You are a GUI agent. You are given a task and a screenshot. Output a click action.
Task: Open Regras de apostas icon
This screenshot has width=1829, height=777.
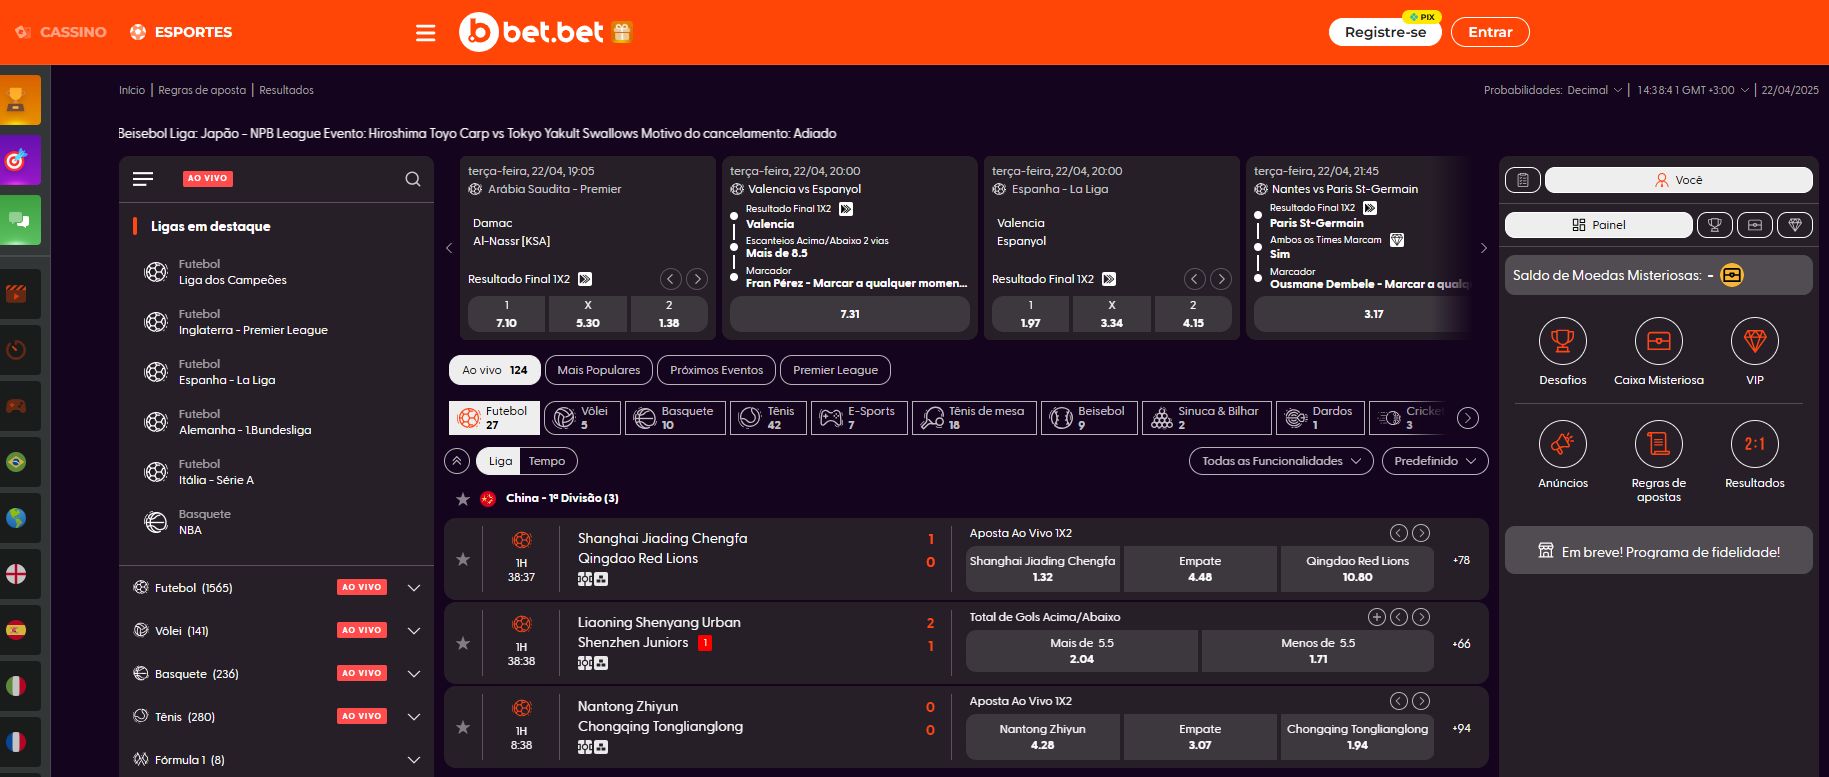[1659, 444]
